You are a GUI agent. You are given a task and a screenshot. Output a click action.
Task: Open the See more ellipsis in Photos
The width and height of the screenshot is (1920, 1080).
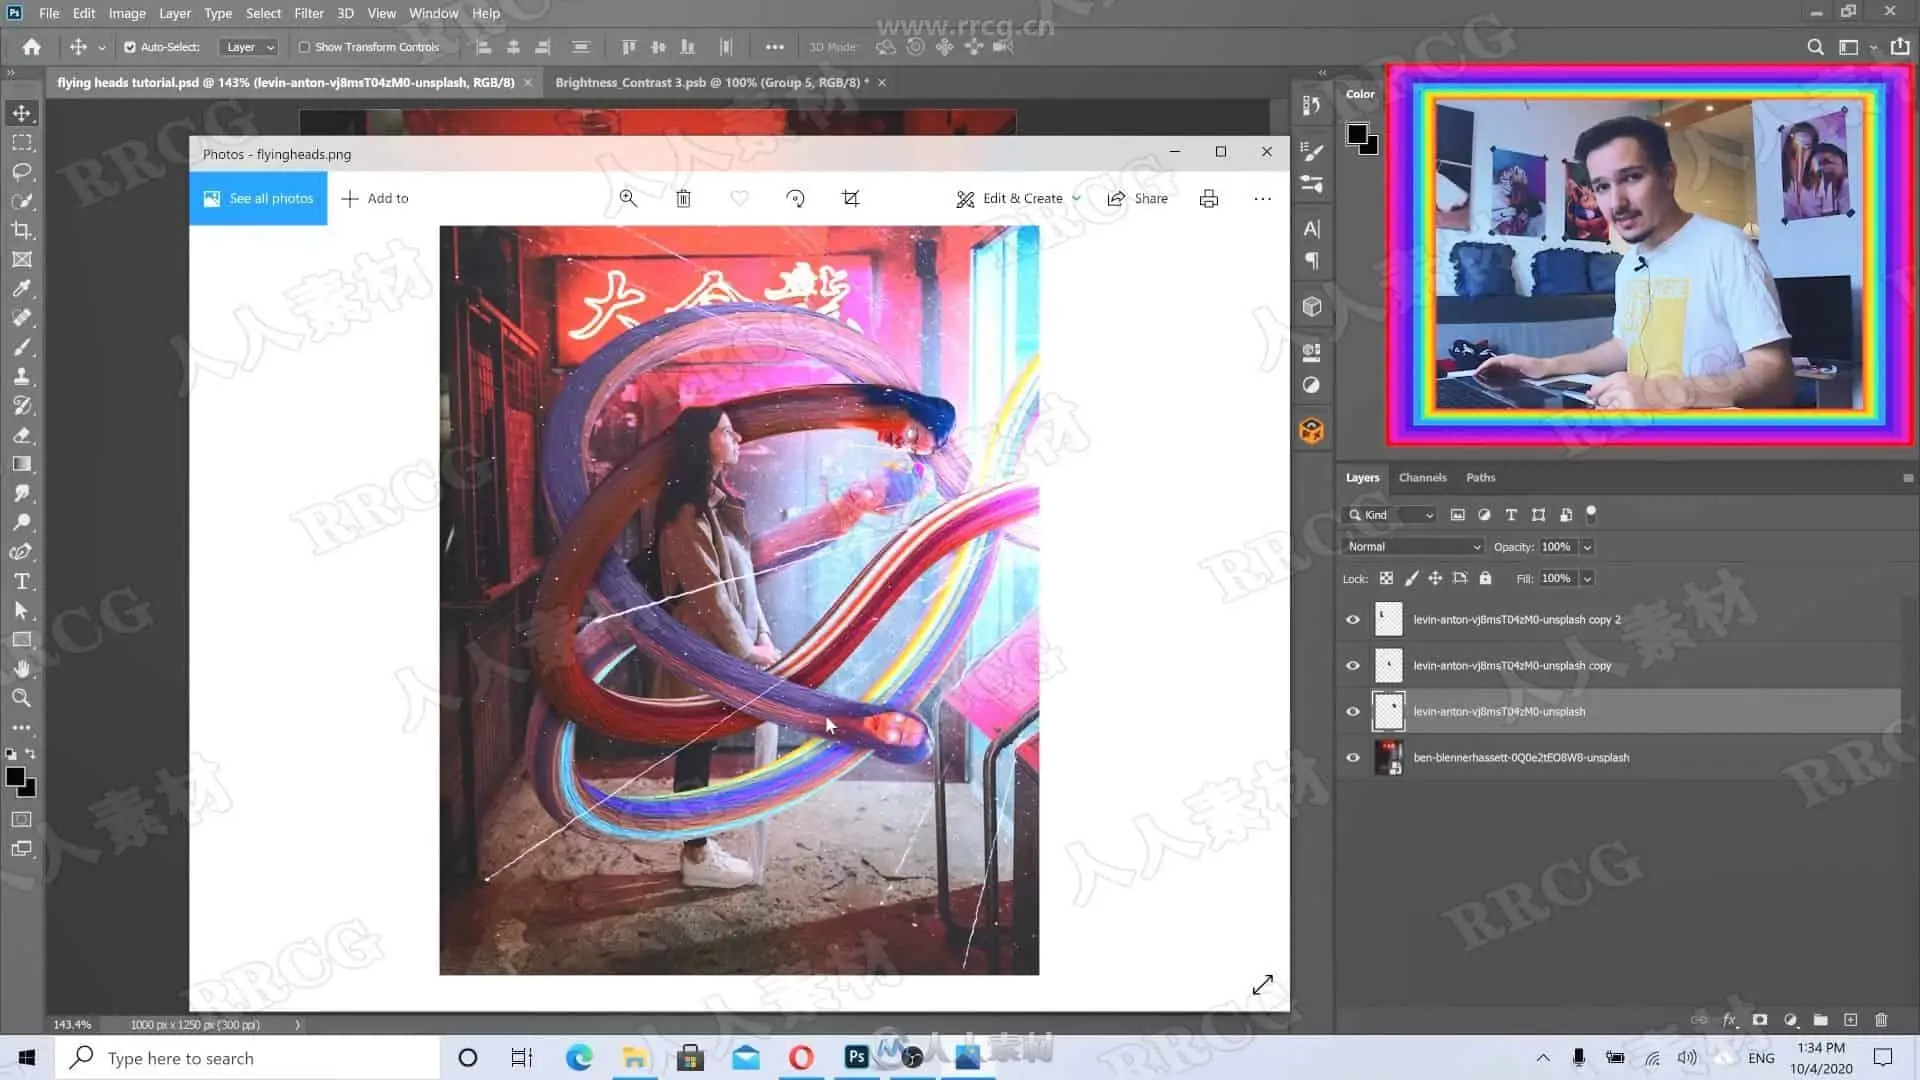click(x=1263, y=198)
